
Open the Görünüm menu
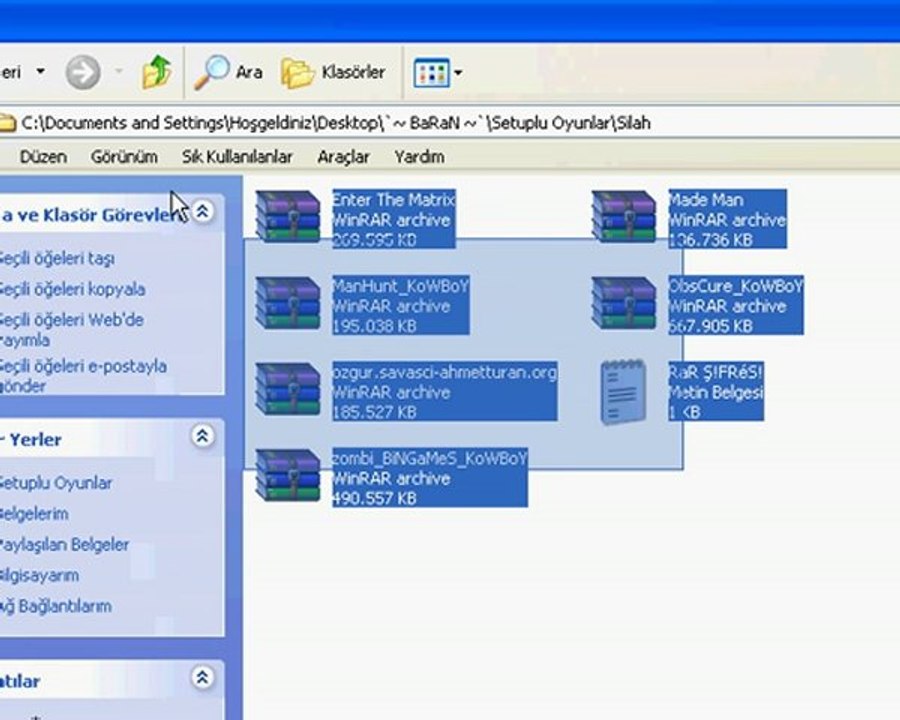(124, 157)
